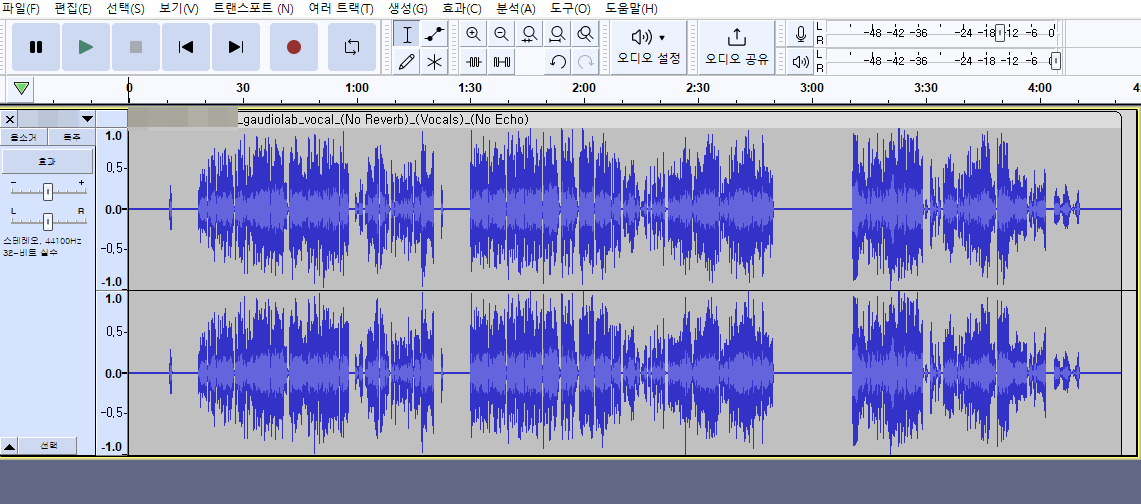Solo the track with 독주
1141x504 pixels.
coord(71,137)
